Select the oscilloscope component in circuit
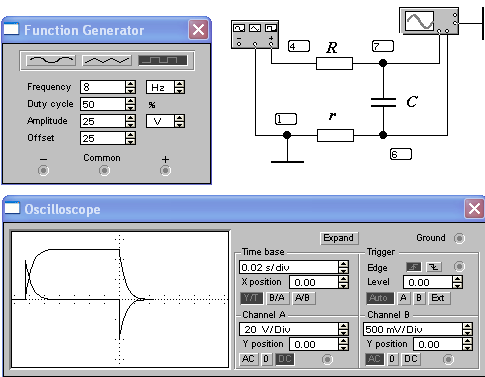This screenshot has width=485, height=377. pyautogui.click(x=429, y=21)
